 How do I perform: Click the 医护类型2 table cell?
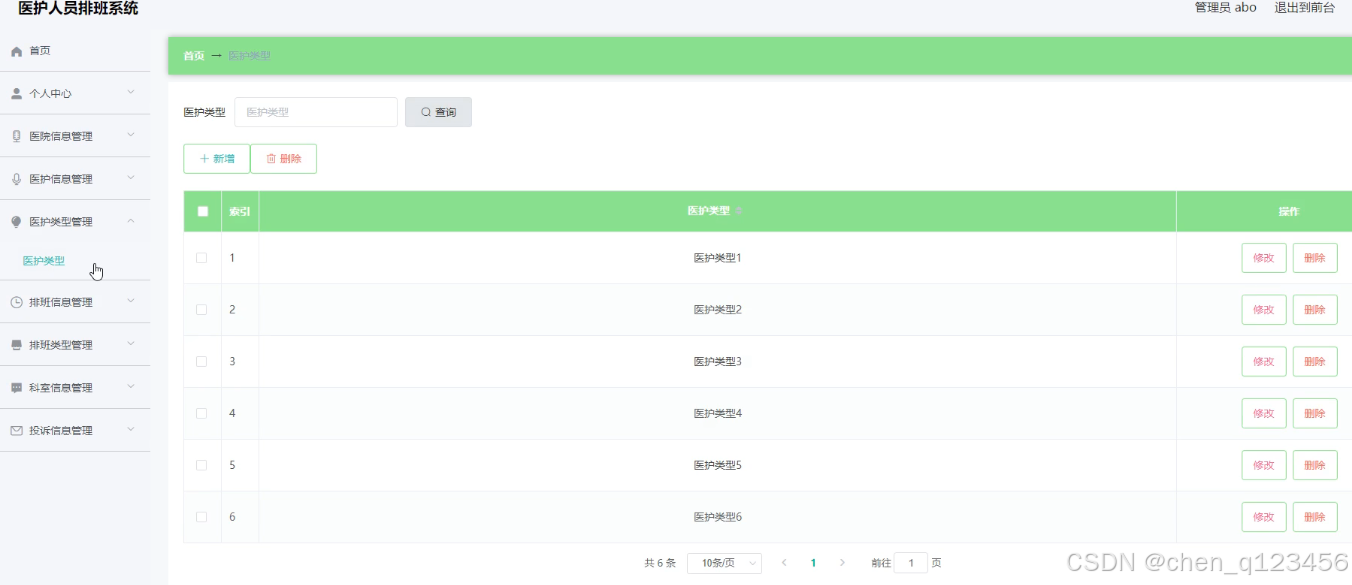717,309
